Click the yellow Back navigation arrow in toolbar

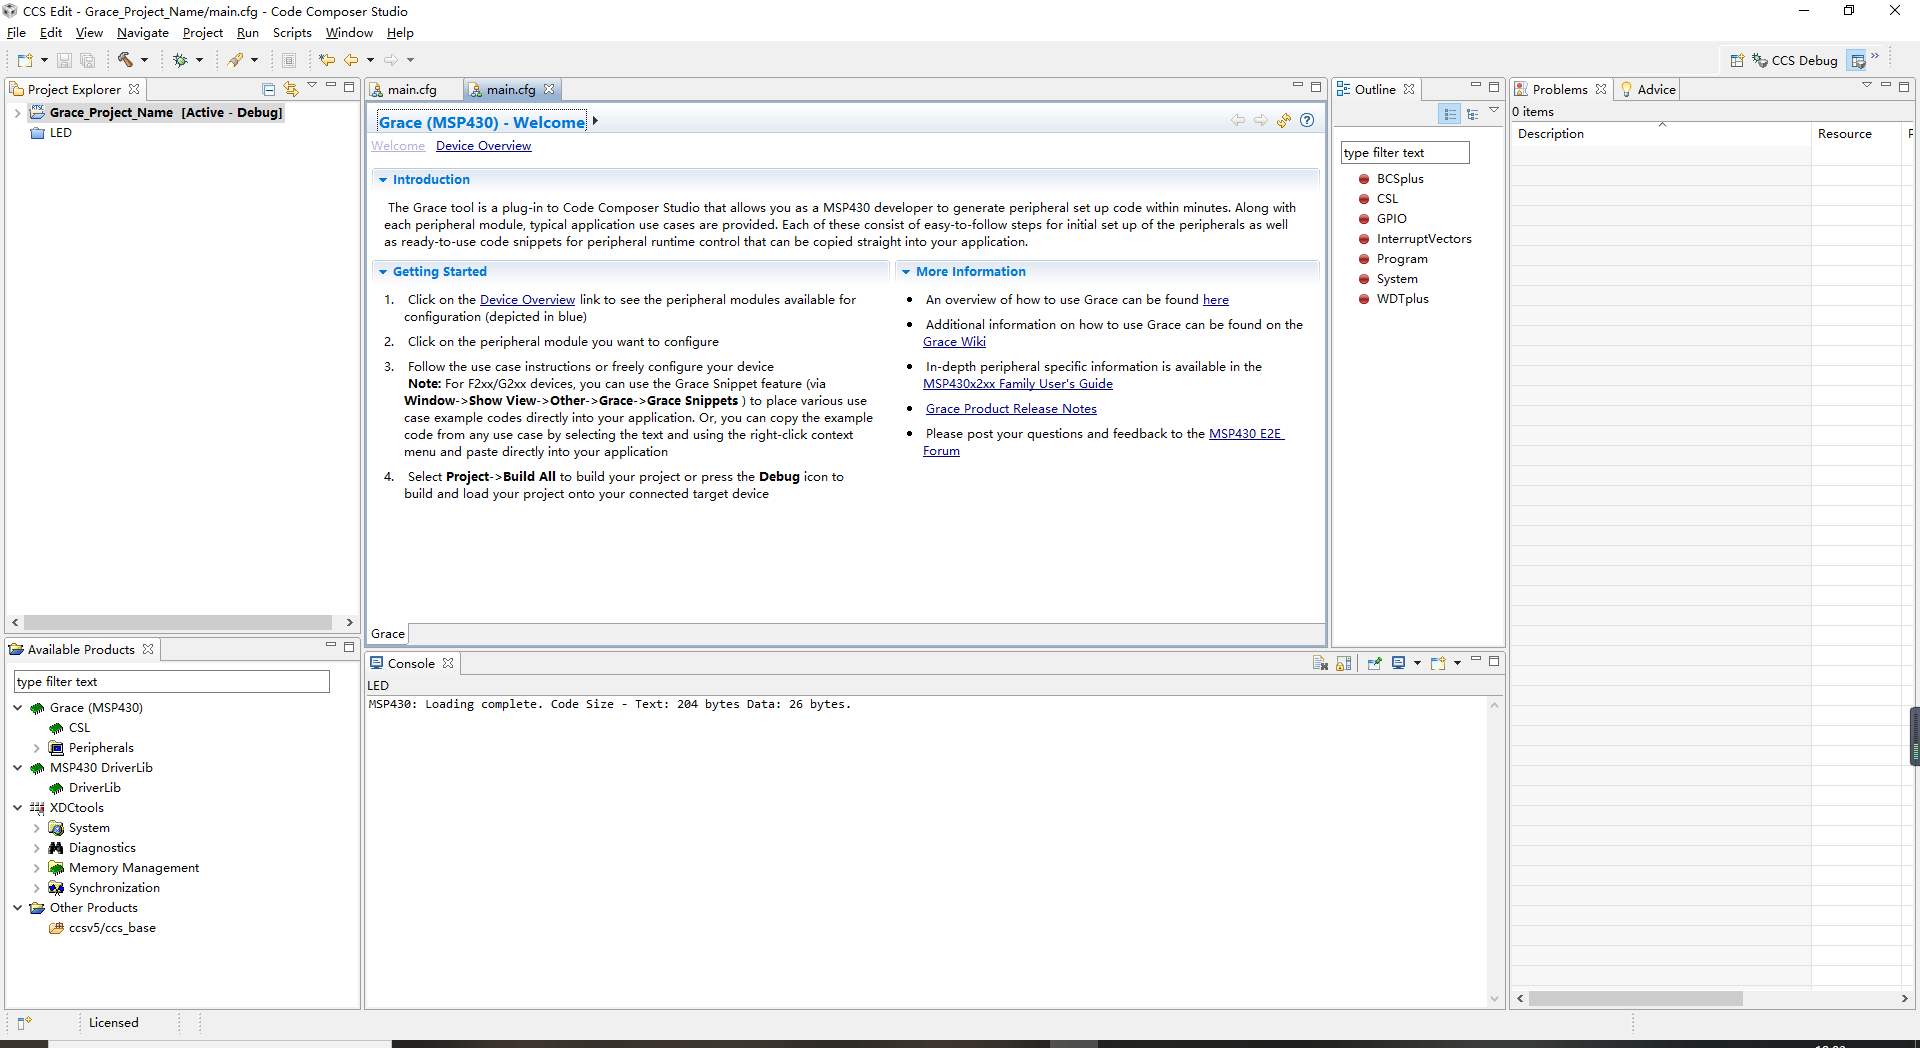(x=351, y=60)
